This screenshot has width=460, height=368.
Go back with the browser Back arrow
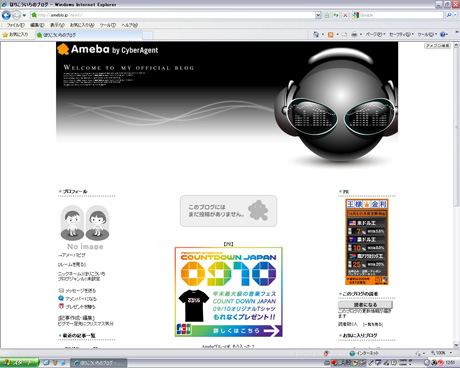pos(6,15)
